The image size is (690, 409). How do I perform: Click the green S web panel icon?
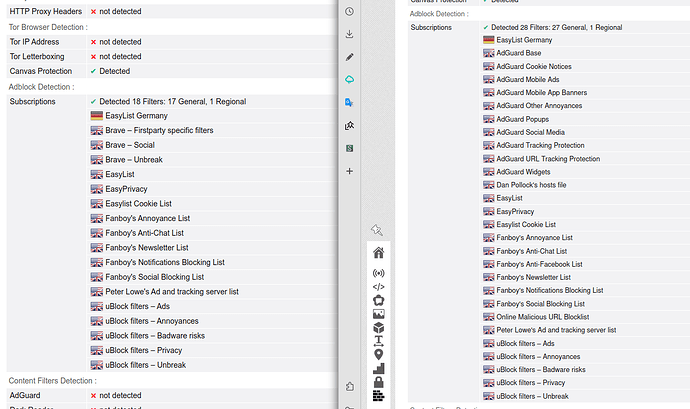349,148
